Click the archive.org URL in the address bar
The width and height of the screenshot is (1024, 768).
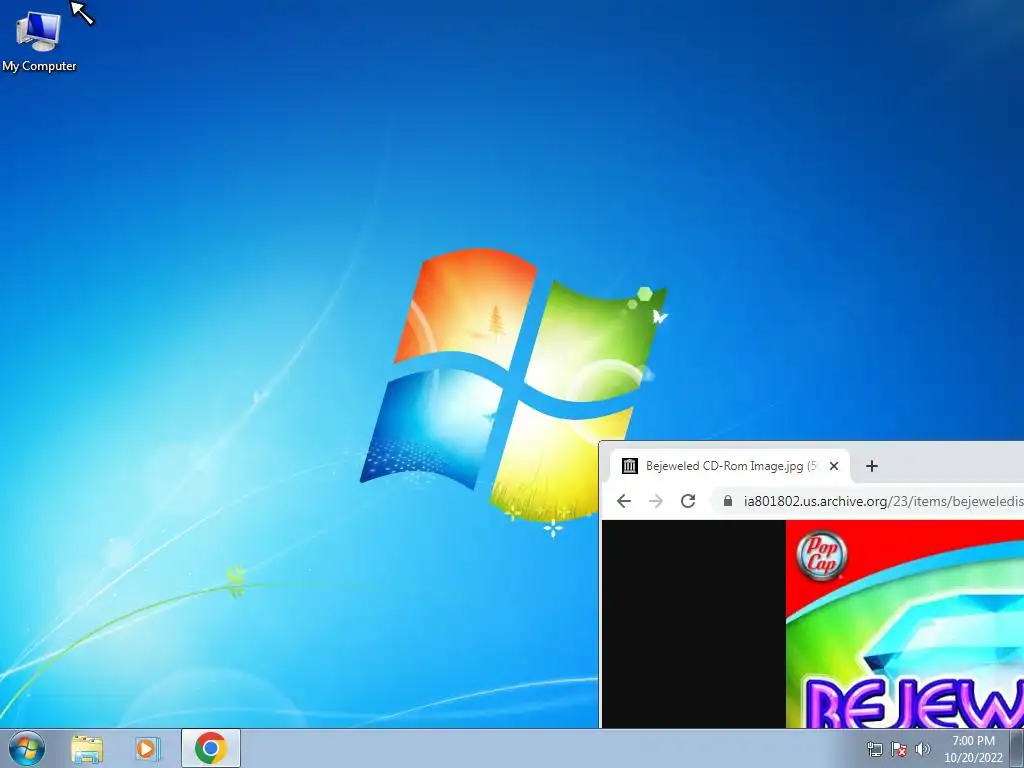coord(883,502)
